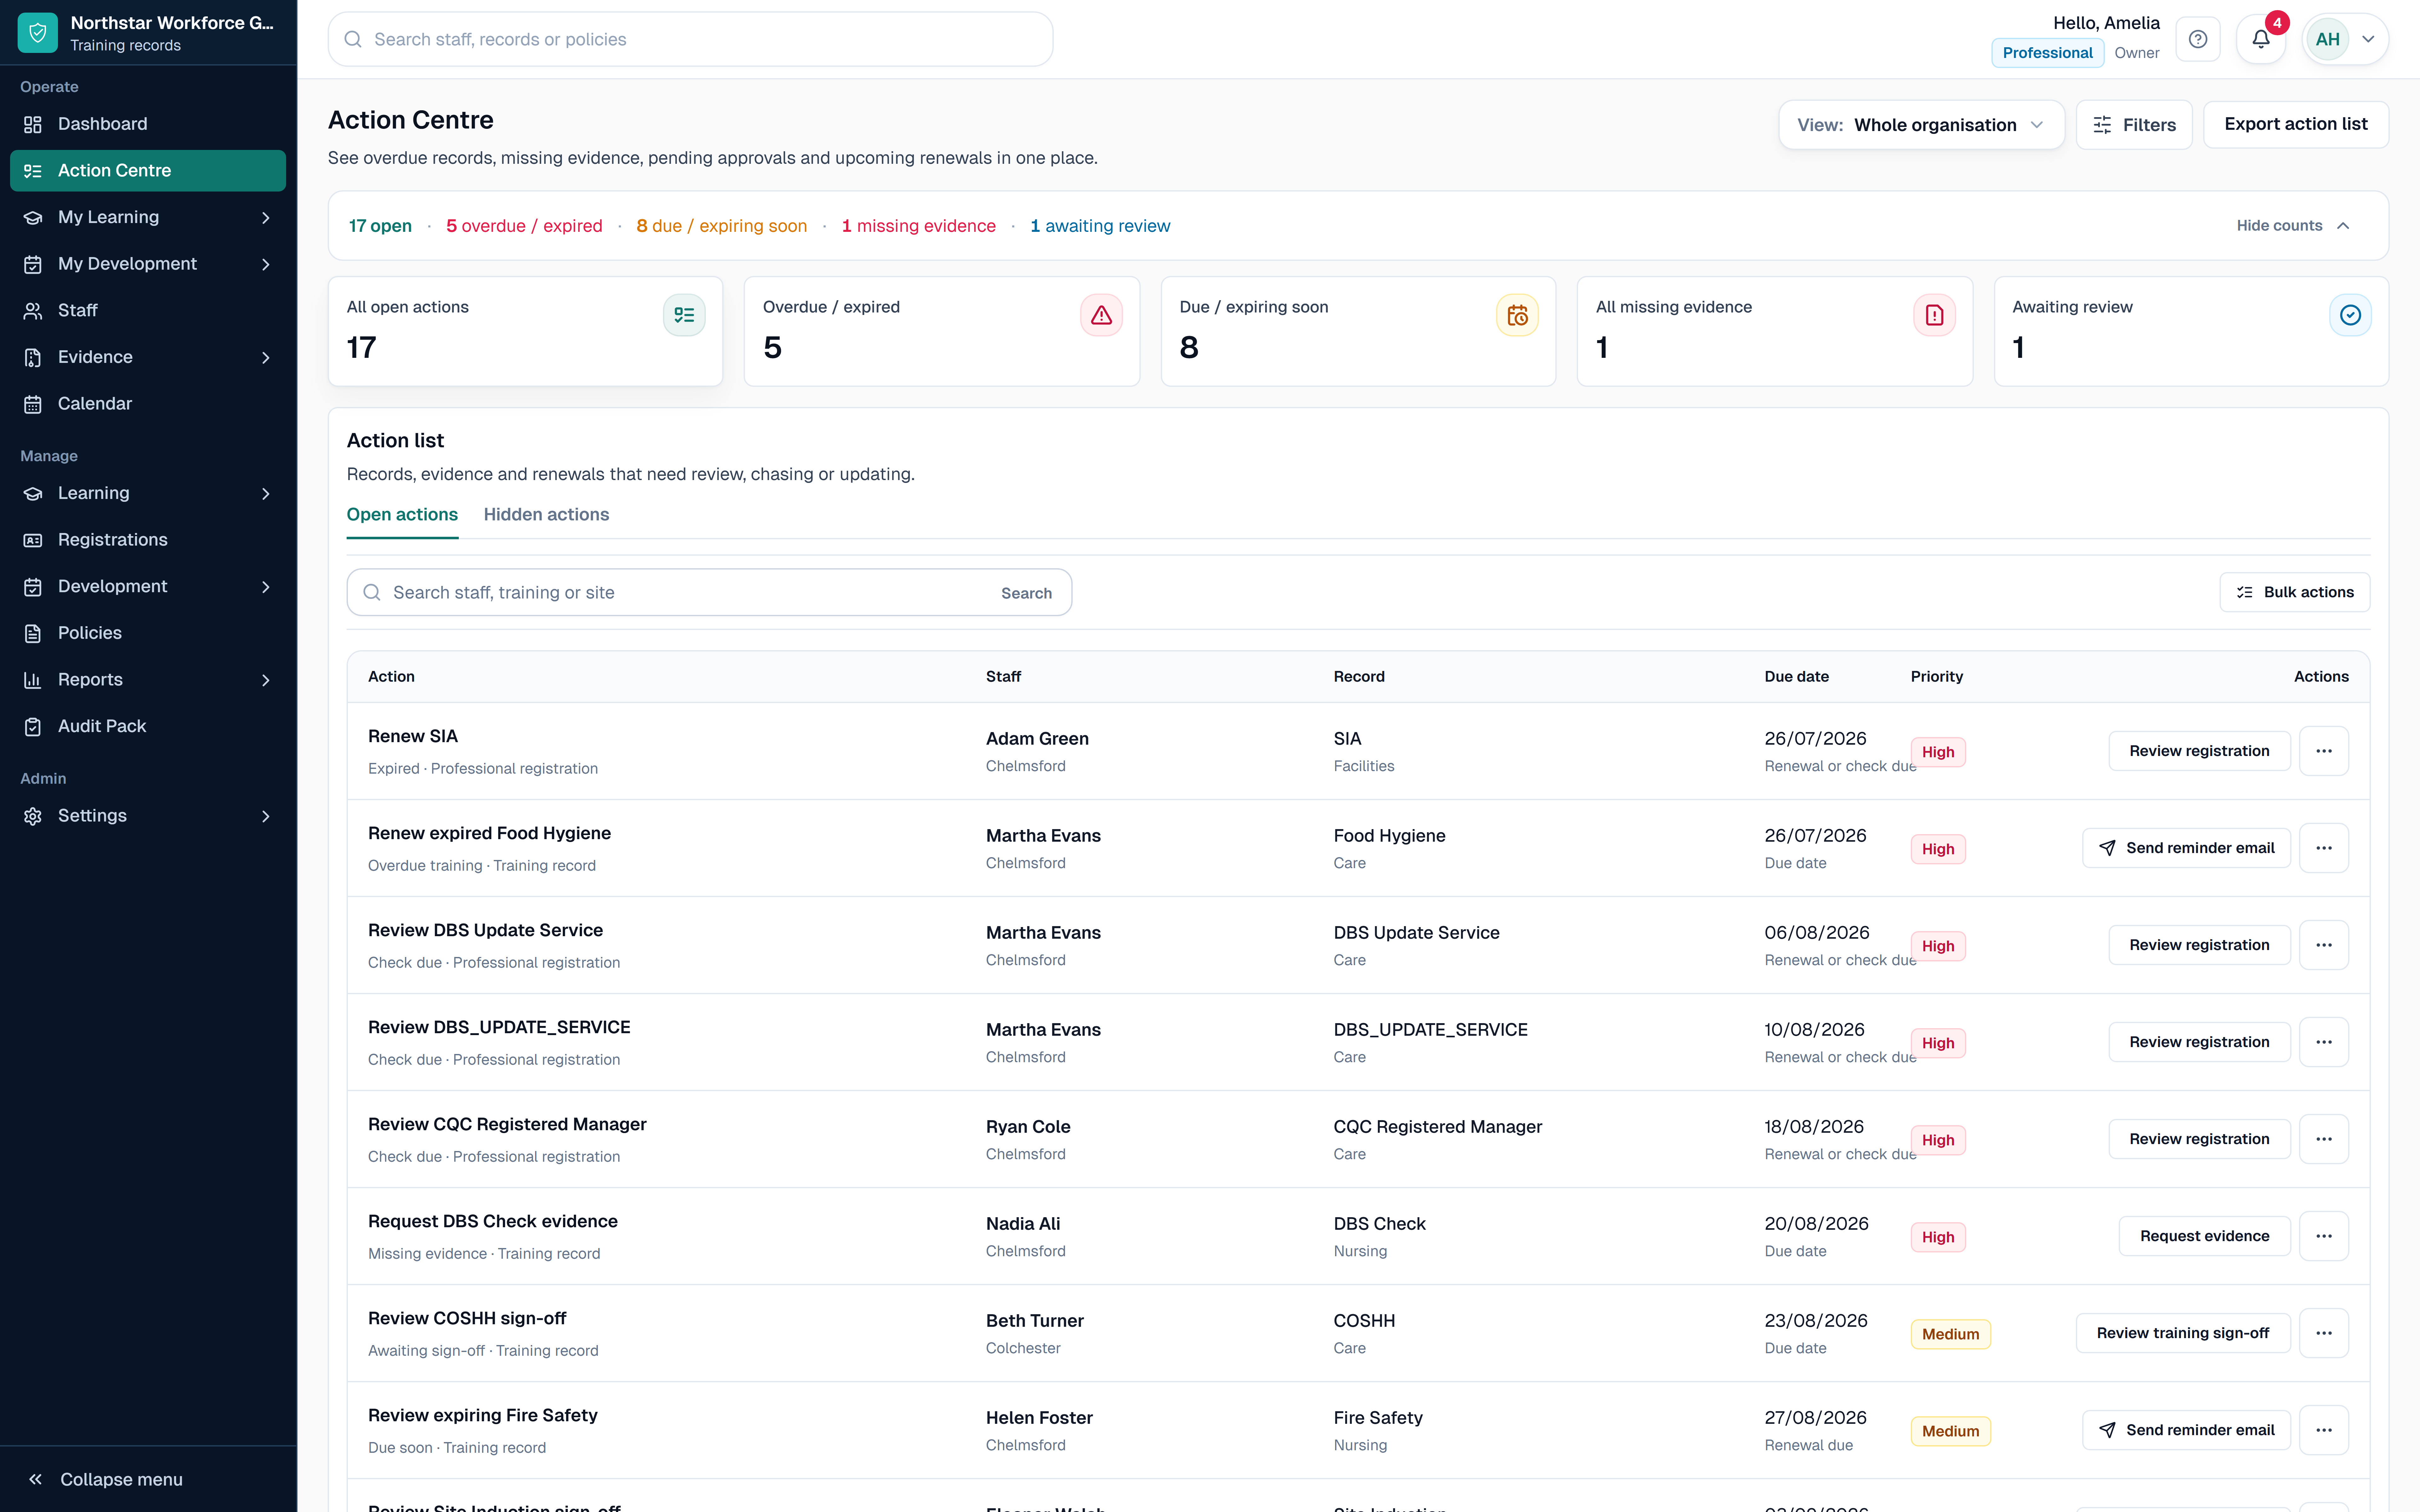The width and height of the screenshot is (2420, 1512).
Task: Click the Reports bar chart icon
Action: pos(33,680)
